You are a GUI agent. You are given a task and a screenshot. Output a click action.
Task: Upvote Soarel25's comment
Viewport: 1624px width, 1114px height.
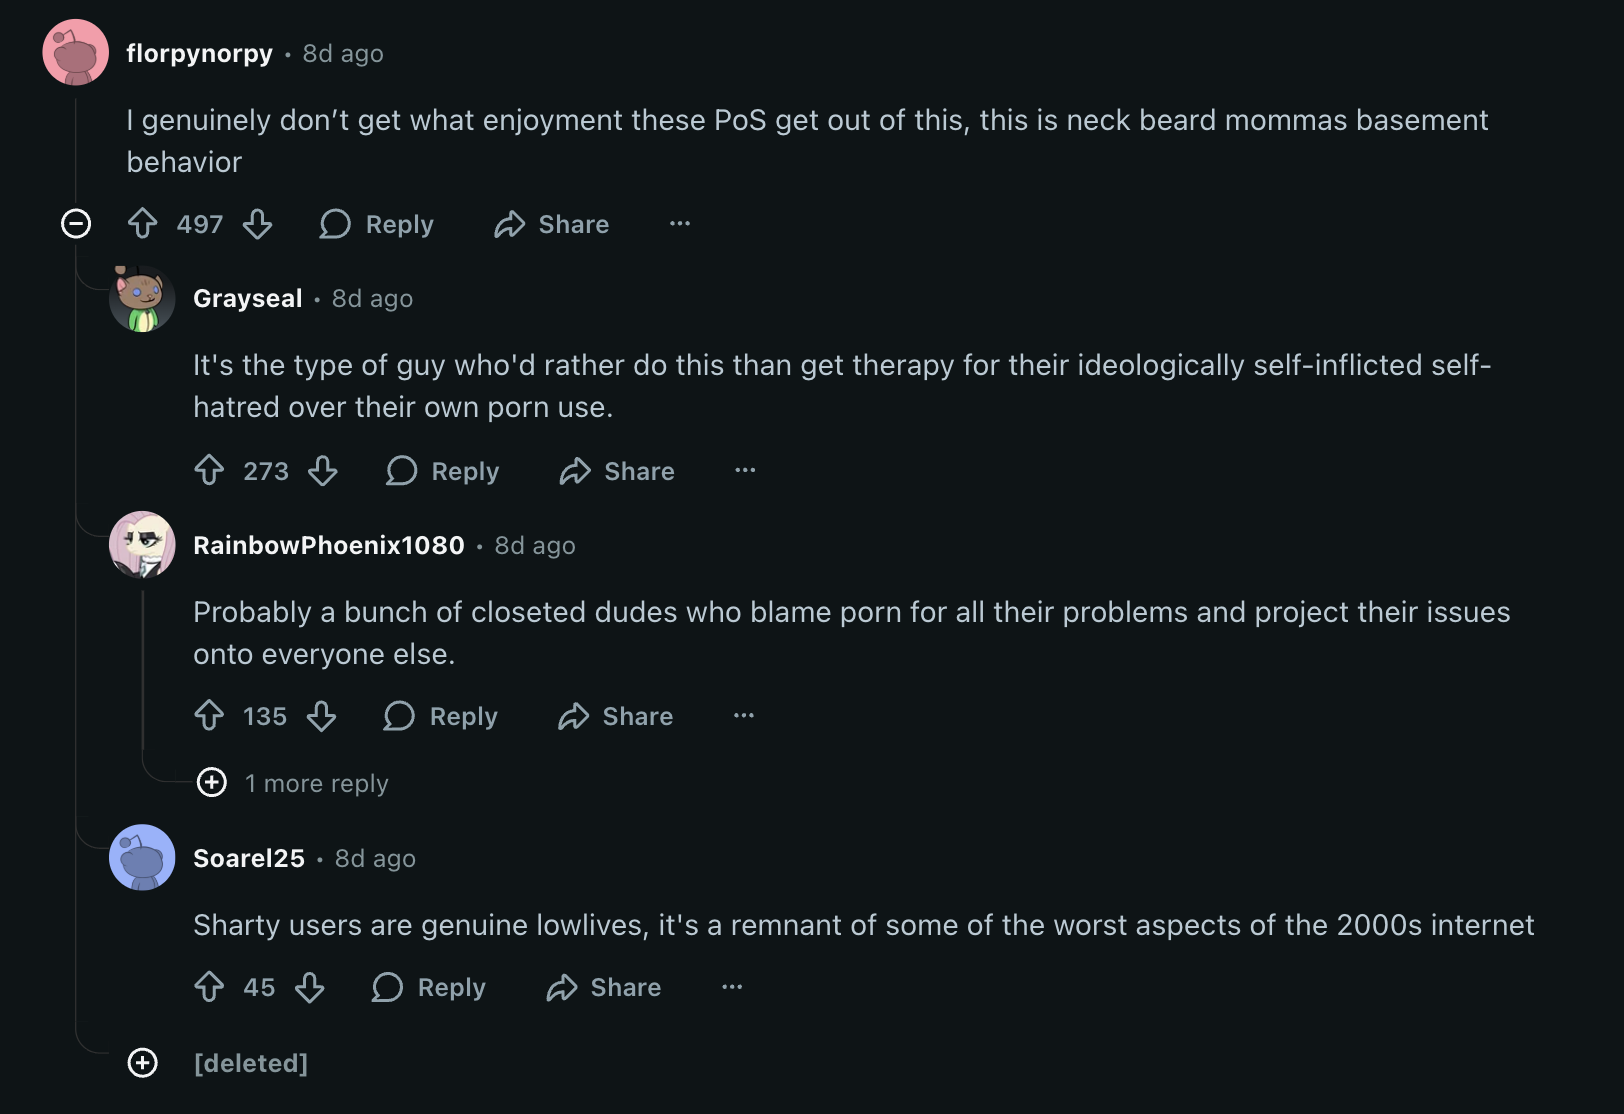pos(209,987)
